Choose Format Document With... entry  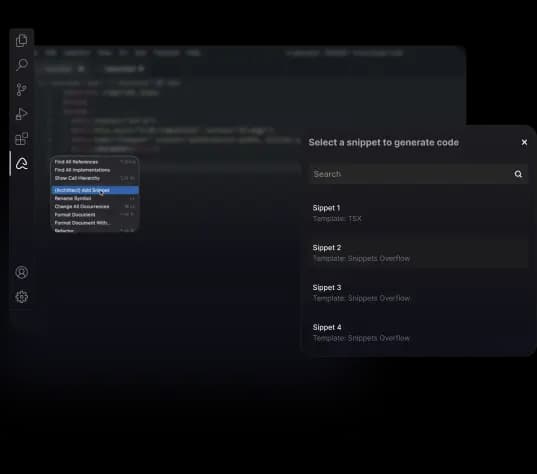point(95,223)
